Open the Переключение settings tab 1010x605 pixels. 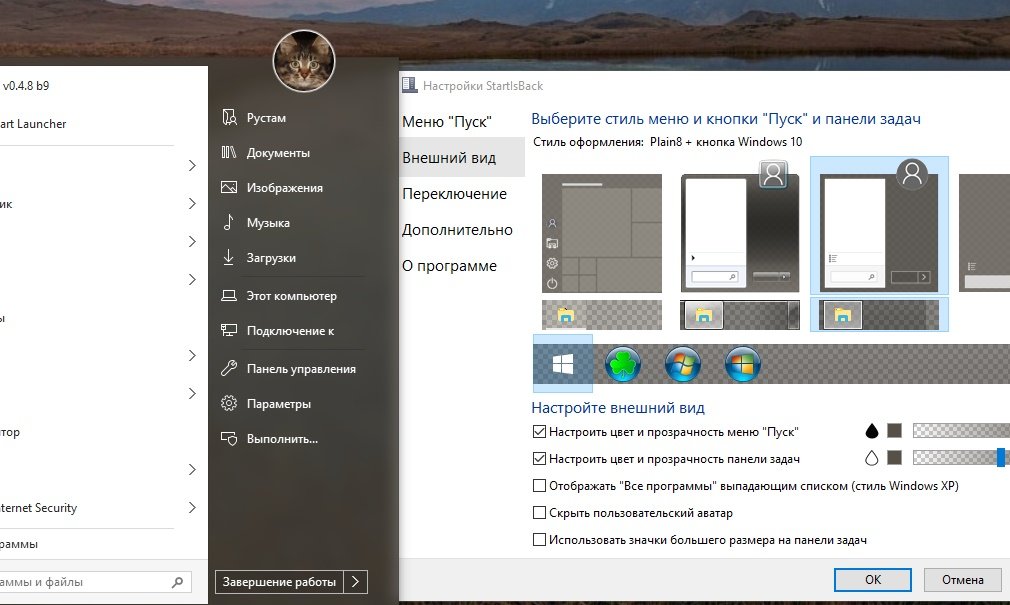coord(454,194)
